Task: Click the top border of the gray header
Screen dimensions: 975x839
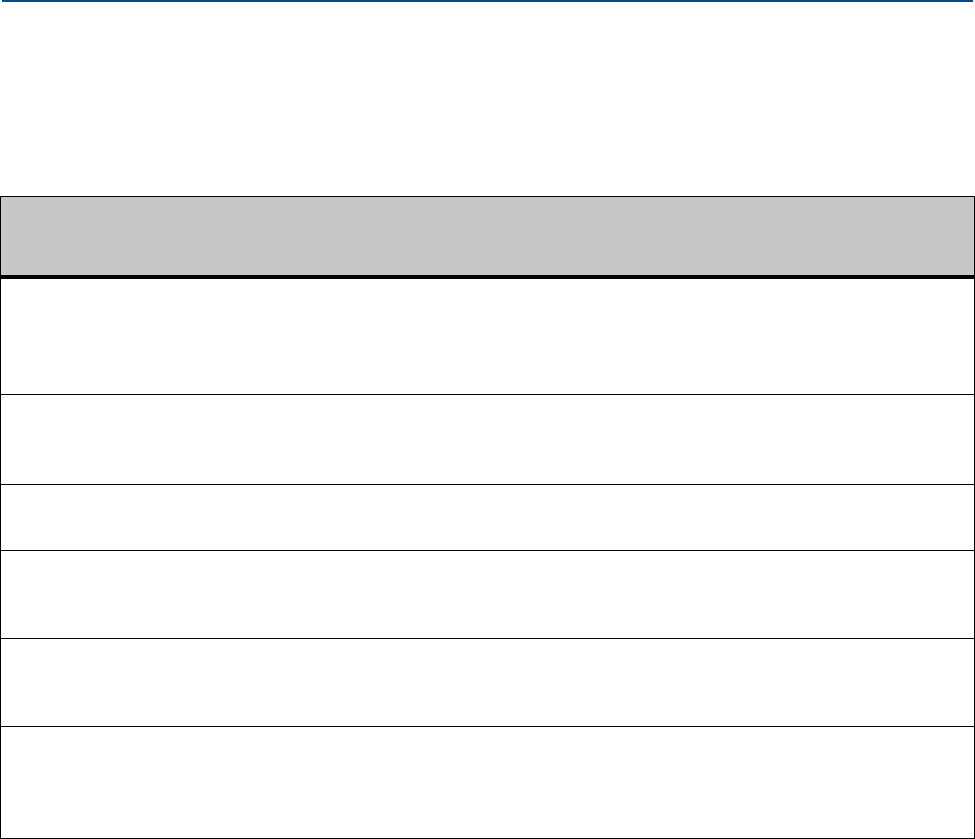Action: point(487,197)
